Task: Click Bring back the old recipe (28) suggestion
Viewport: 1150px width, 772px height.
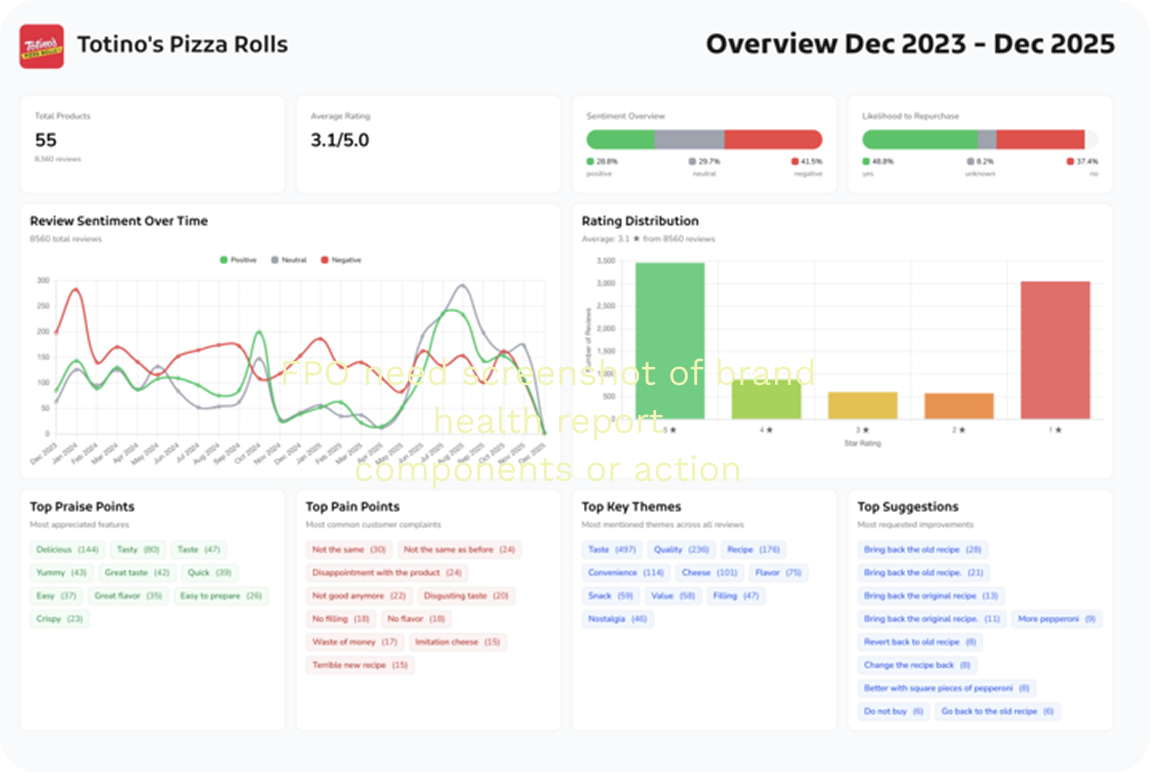Action: (x=923, y=550)
